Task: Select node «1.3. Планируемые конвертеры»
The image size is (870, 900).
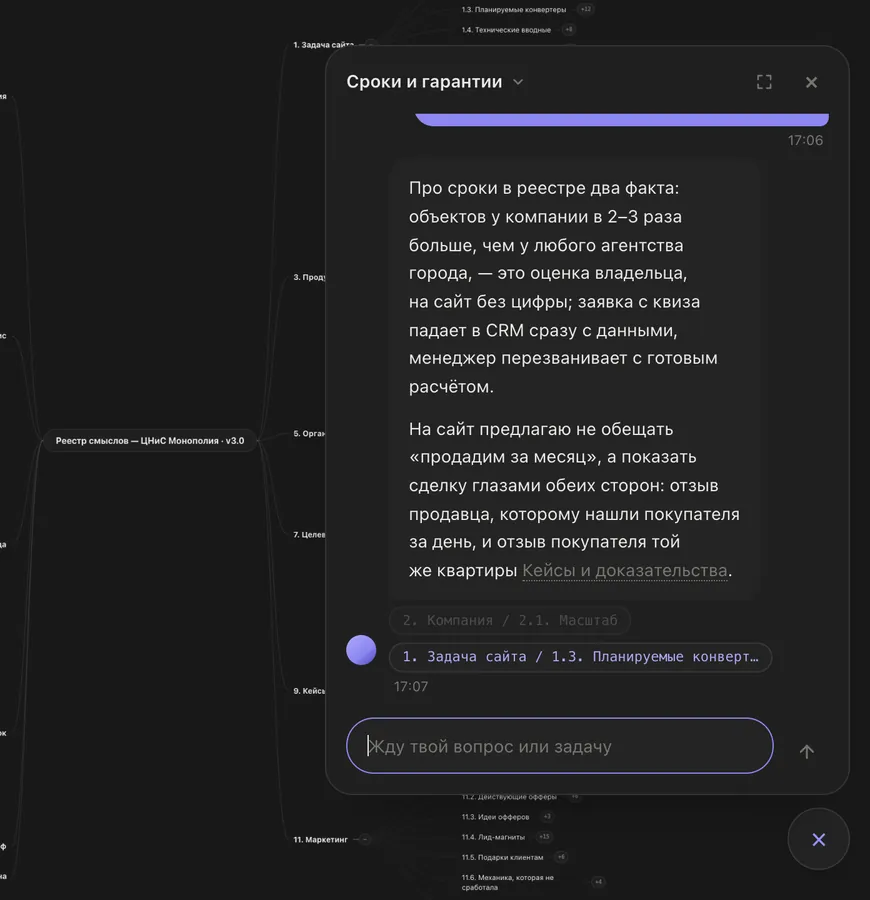Action: pyautogui.click(x=514, y=10)
